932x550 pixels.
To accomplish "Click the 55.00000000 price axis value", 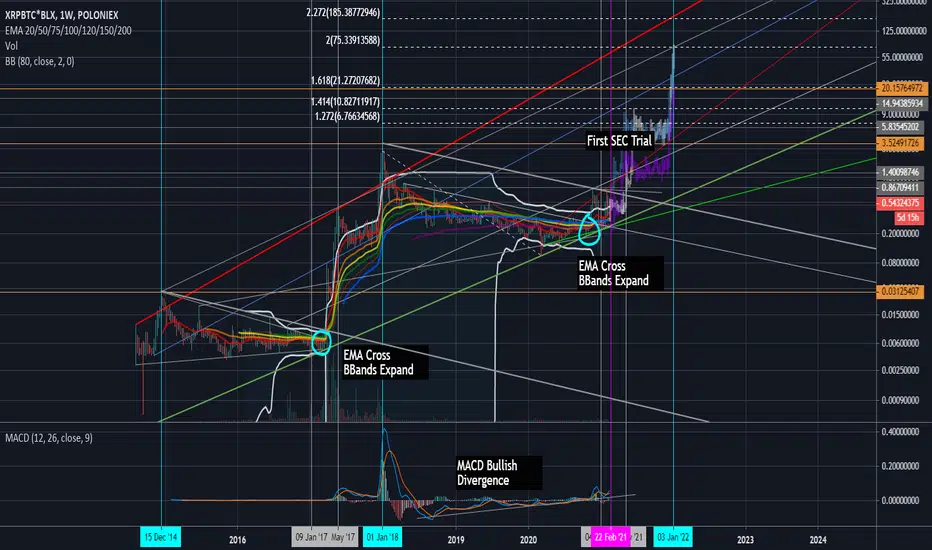I will pyautogui.click(x=903, y=57).
